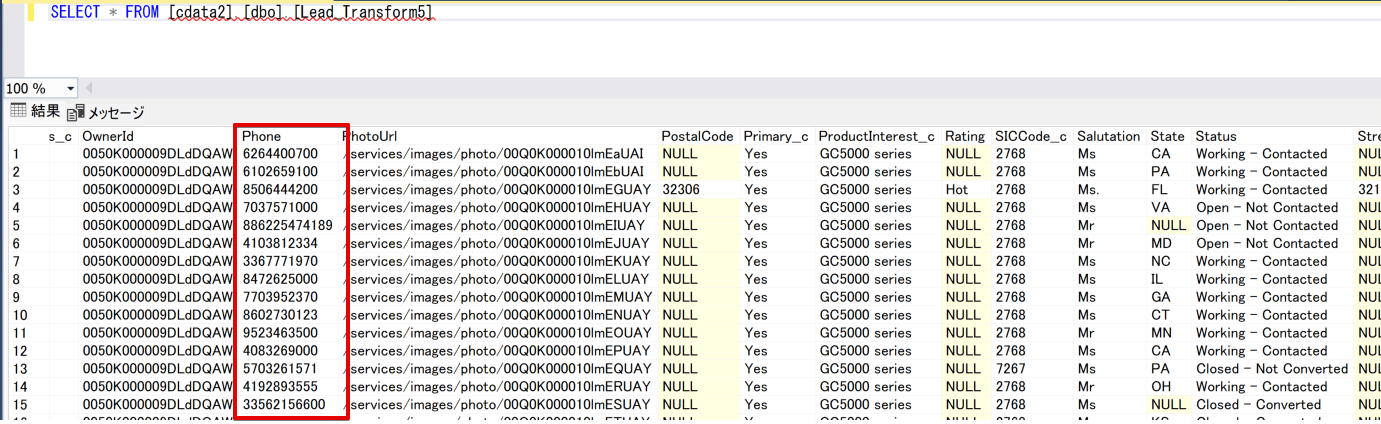Click the results grid icon
The image size is (1381, 424).
point(17,111)
